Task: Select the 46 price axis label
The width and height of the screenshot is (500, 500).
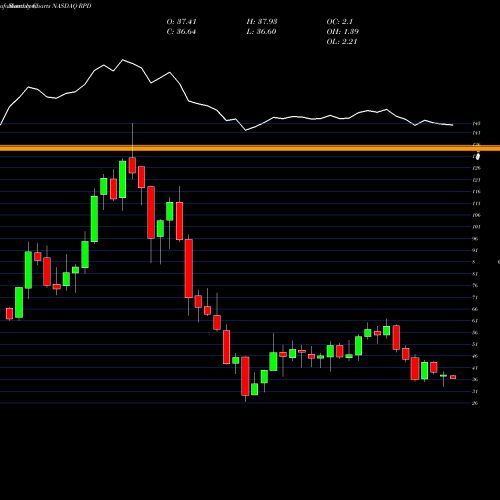Action: click(475, 356)
